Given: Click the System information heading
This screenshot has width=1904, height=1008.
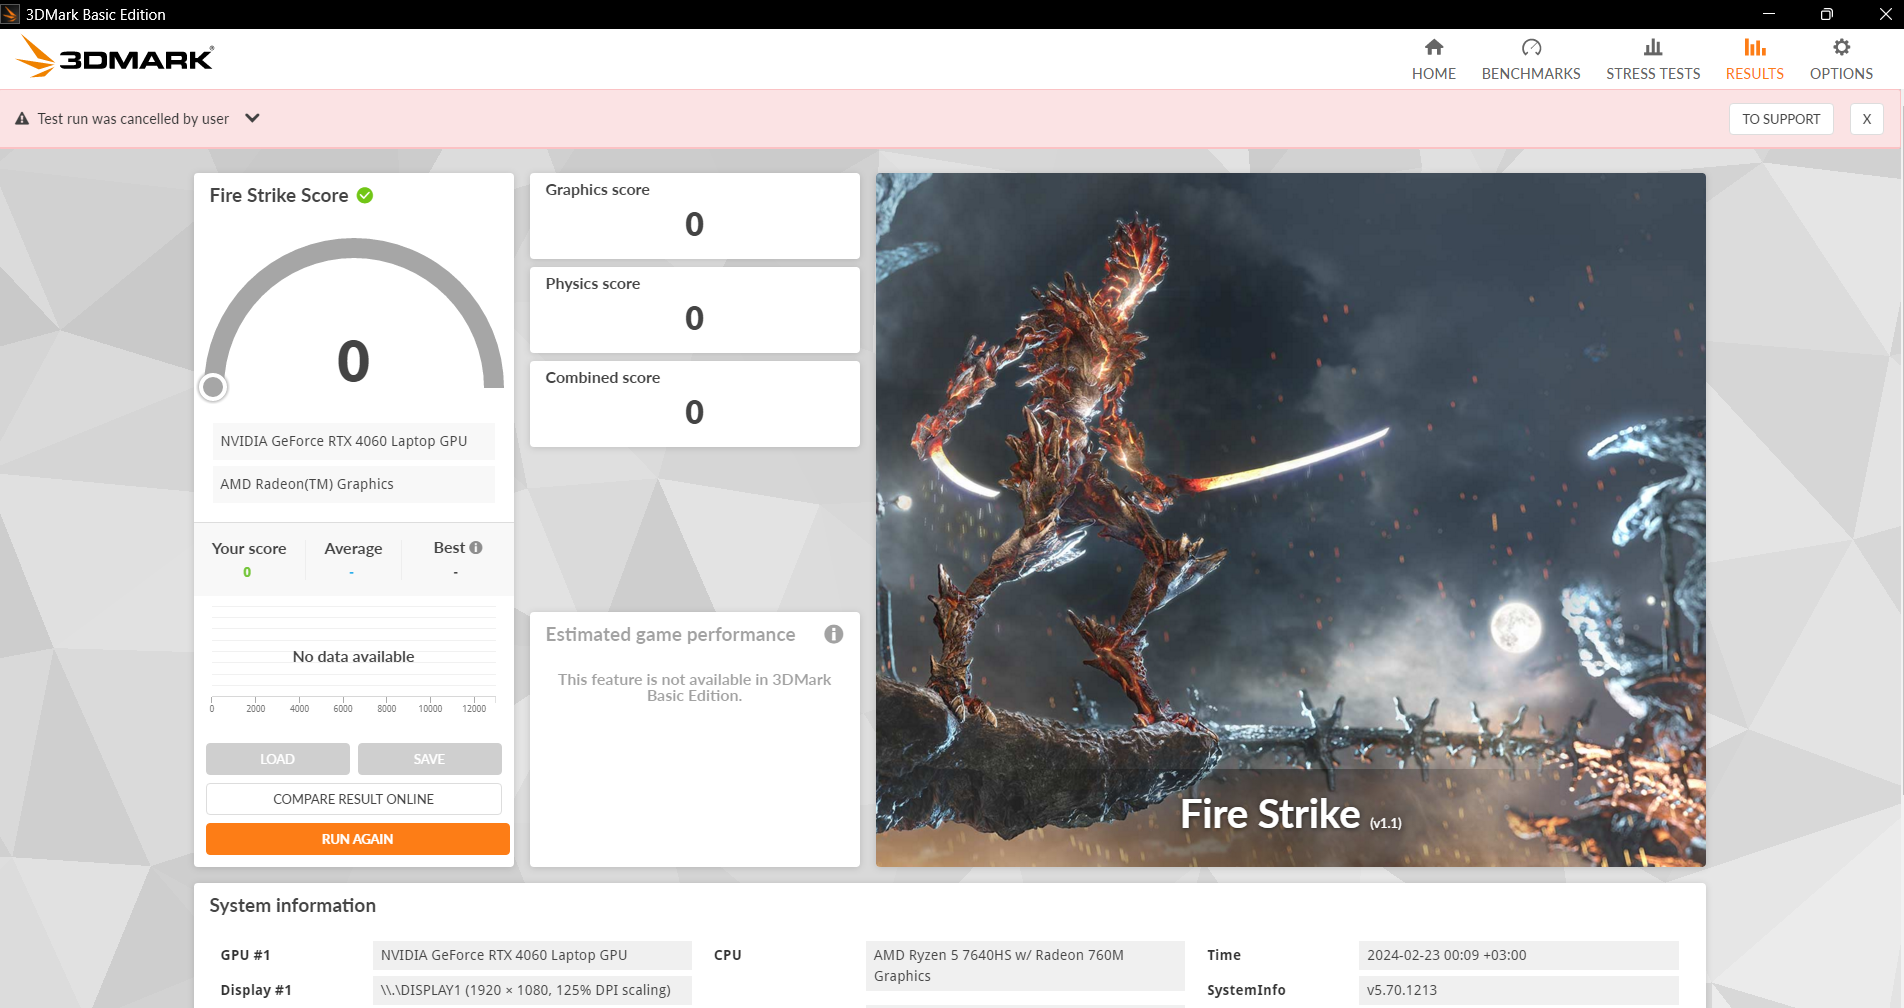Looking at the screenshot, I should click(x=292, y=905).
